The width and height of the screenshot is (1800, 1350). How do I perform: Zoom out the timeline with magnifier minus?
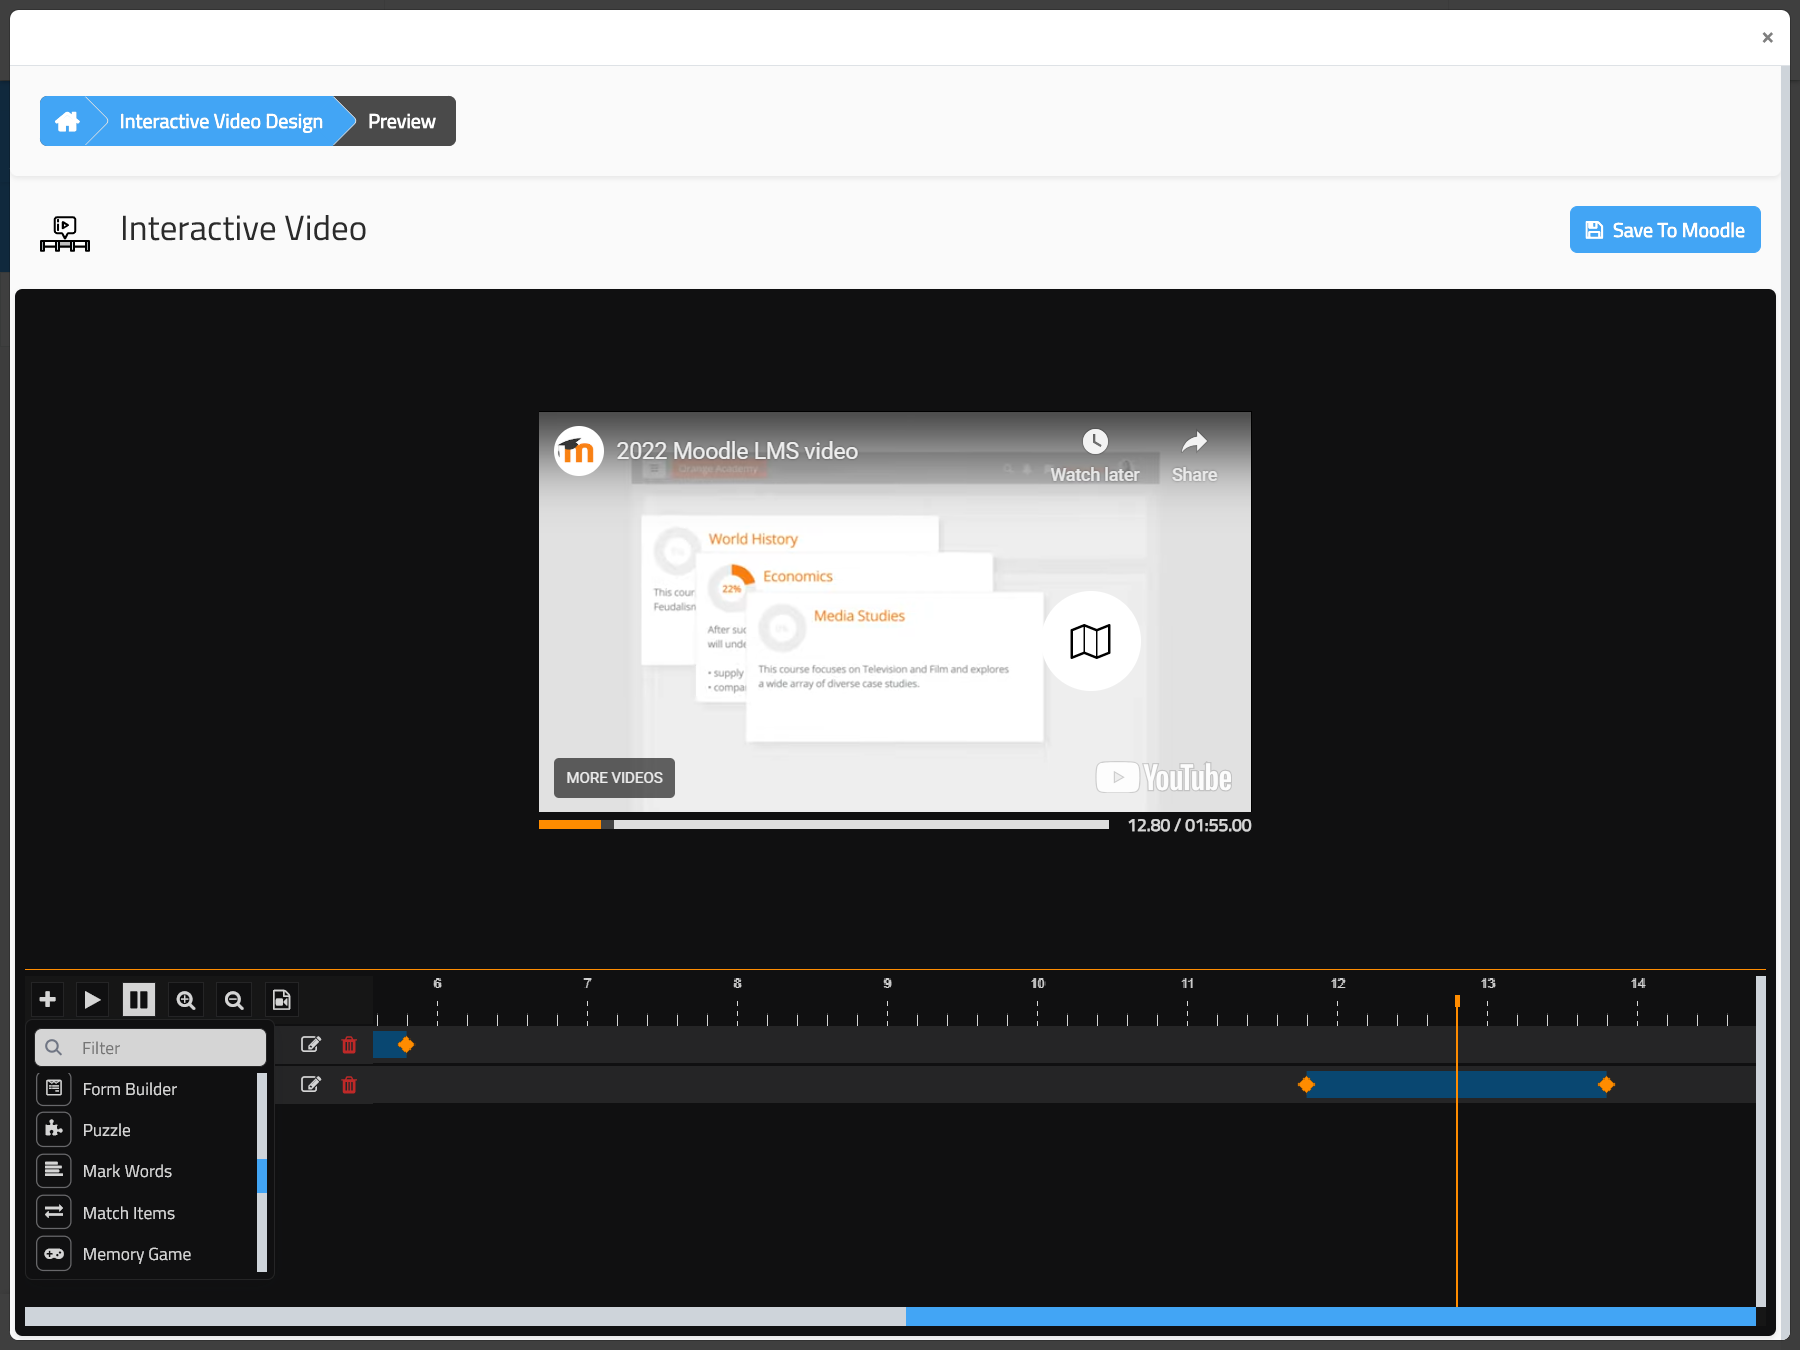[x=233, y=999]
